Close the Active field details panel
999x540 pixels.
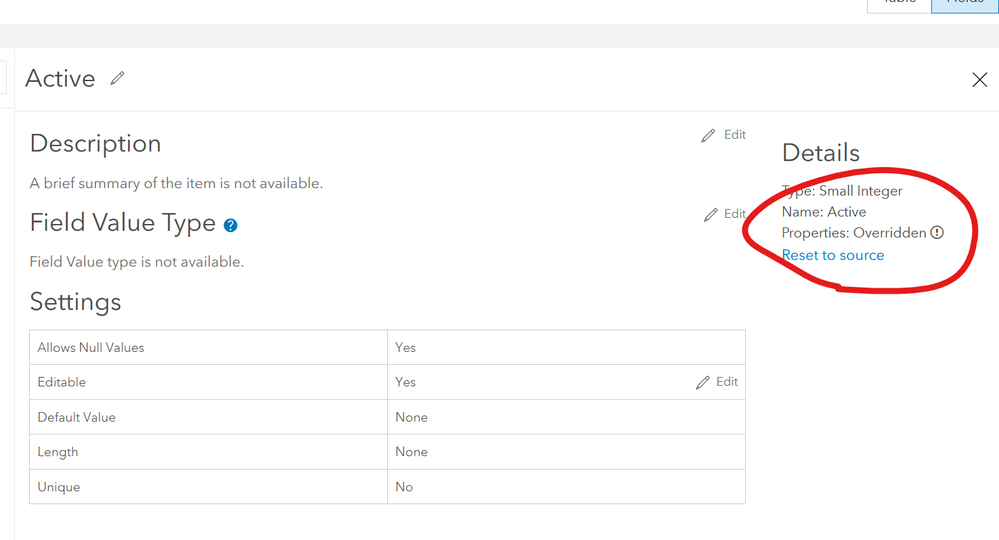click(979, 80)
